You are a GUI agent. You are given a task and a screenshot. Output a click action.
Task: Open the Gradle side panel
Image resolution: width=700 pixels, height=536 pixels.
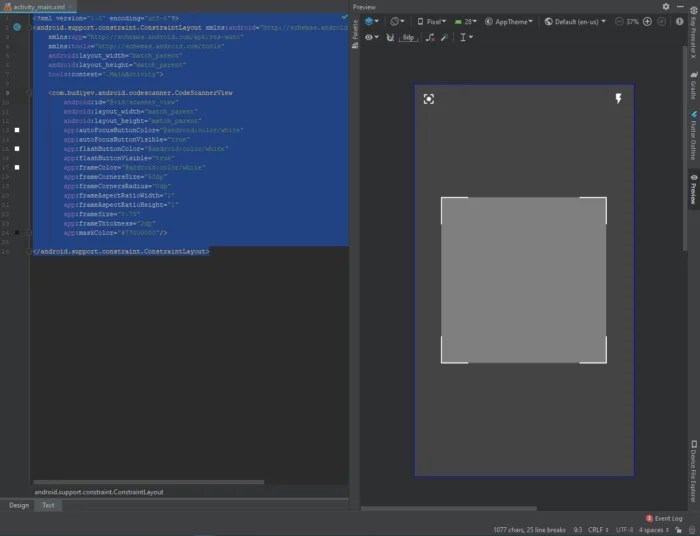pyautogui.click(x=693, y=85)
